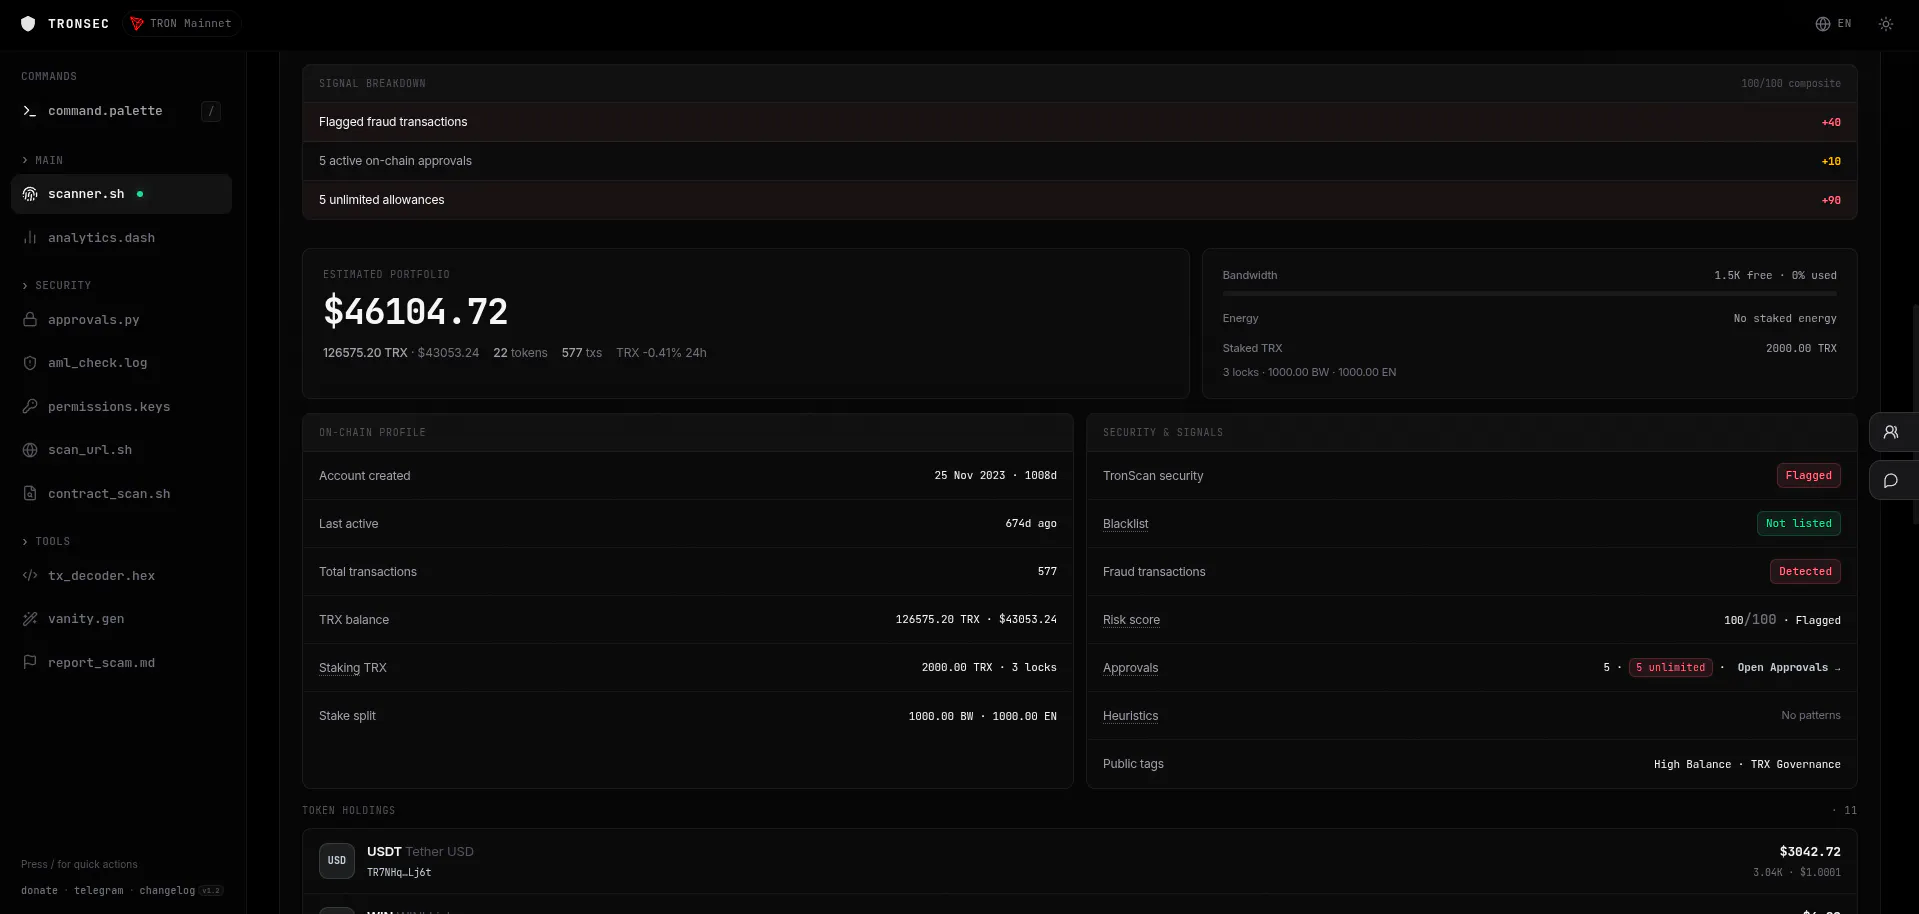Click the 5 unlimited allowances signal row

point(1080,200)
